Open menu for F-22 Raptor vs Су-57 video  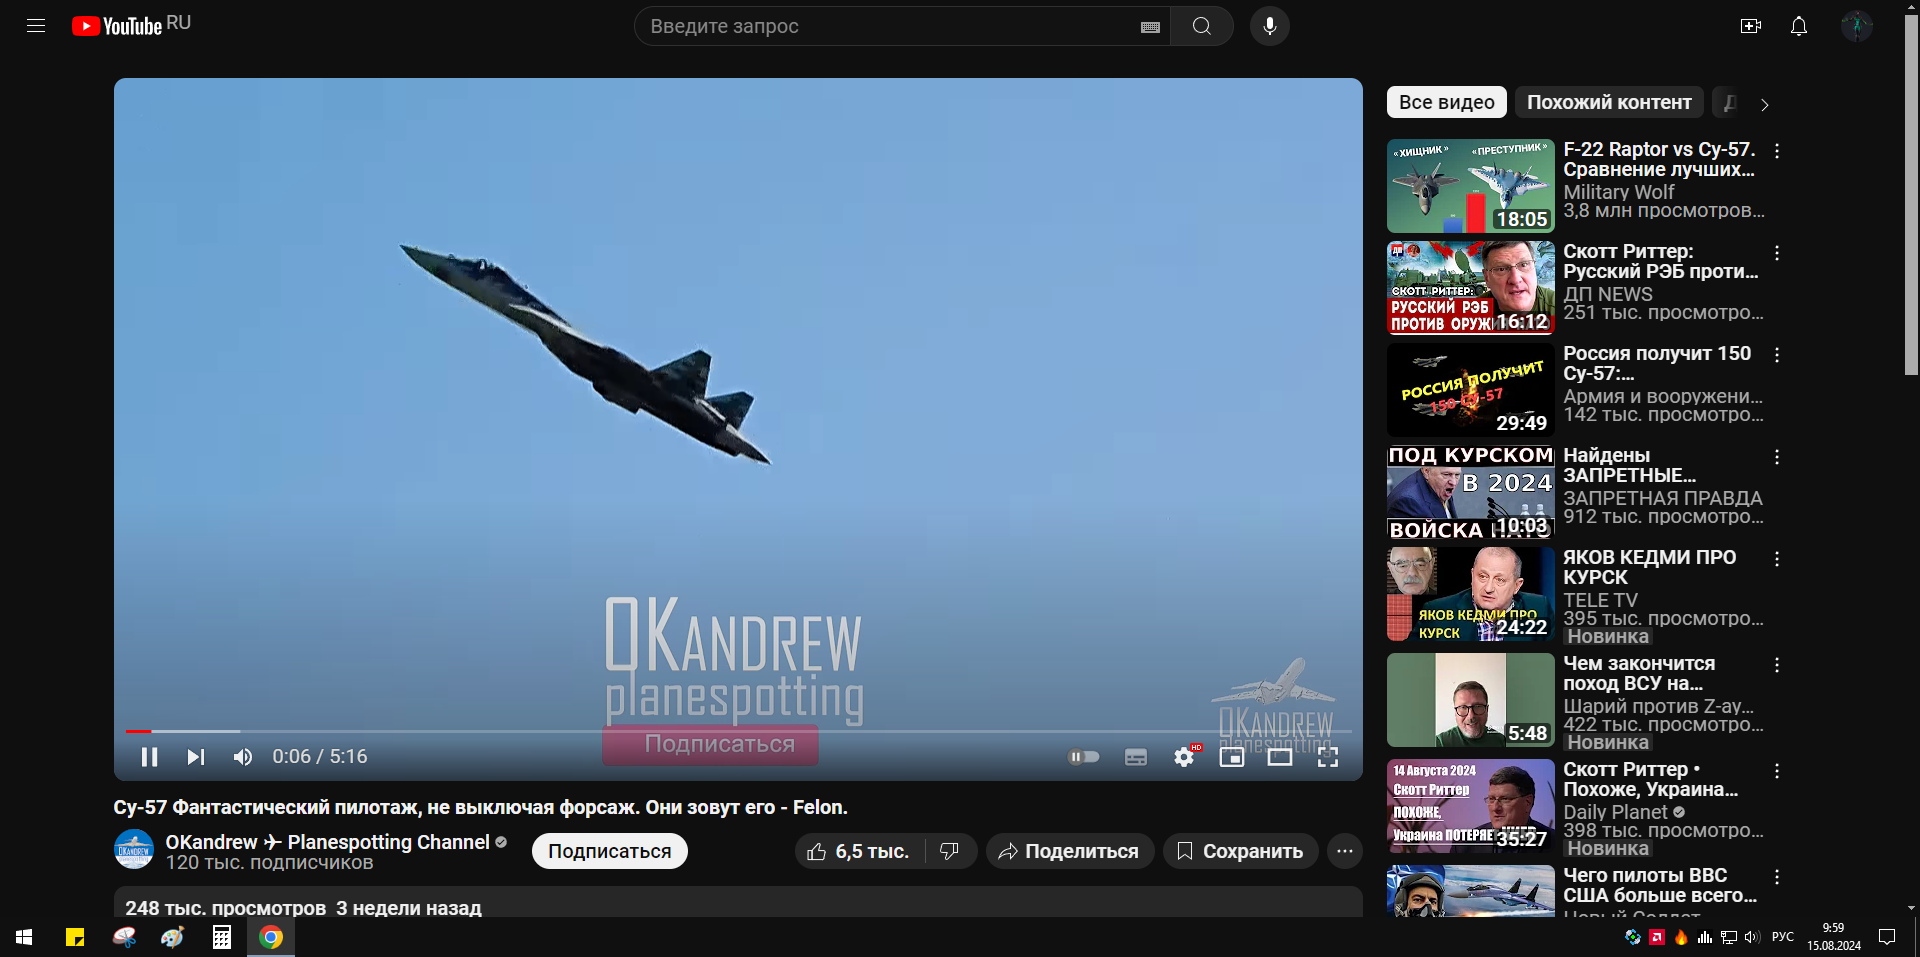click(x=1777, y=151)
